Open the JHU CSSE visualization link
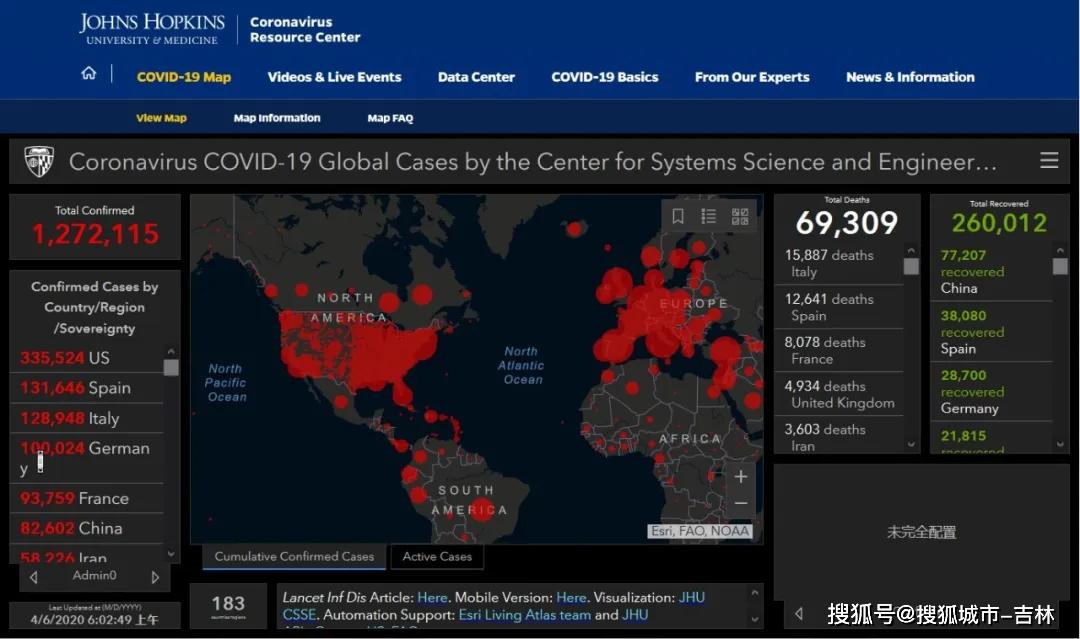This screenshot has width=1080, height=639. pos(692,598)
